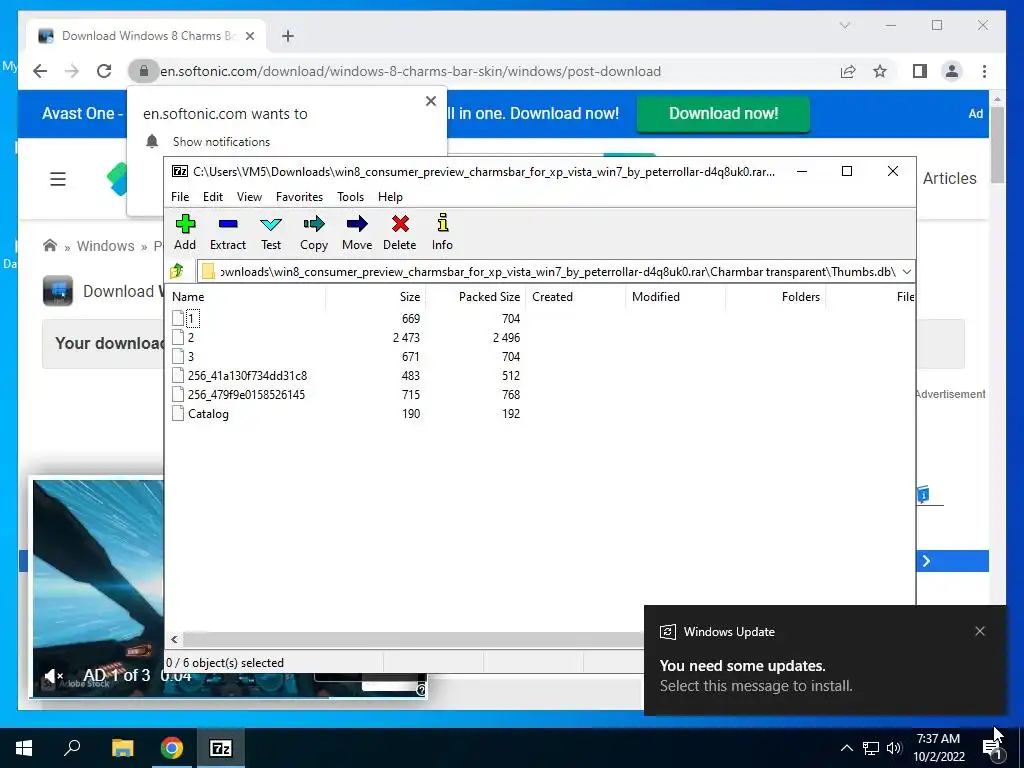Select the file named 1
The width and height of the screenshot is (1024, 768).
pos(191,319)
